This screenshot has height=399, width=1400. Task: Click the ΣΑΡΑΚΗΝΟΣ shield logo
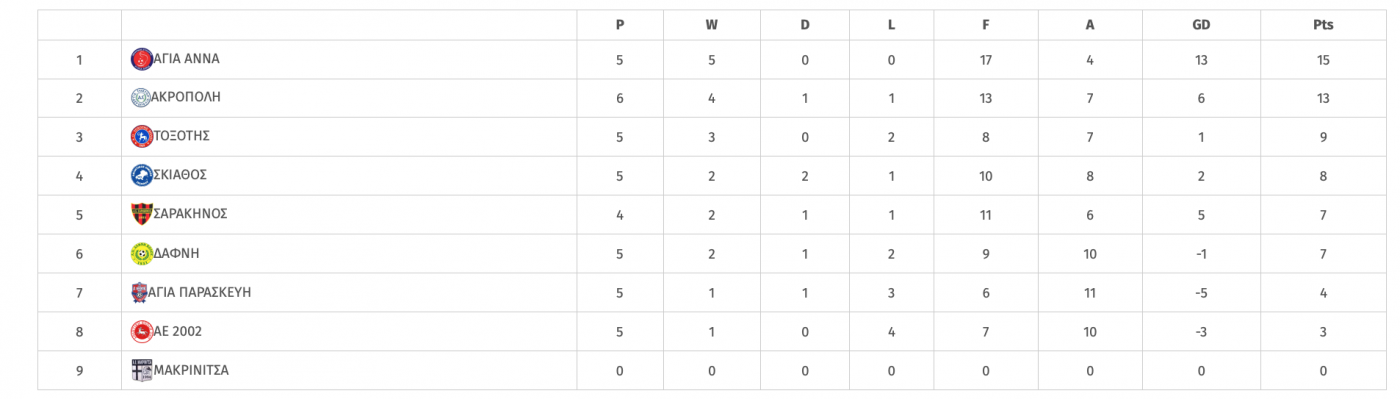coord(142,214)
